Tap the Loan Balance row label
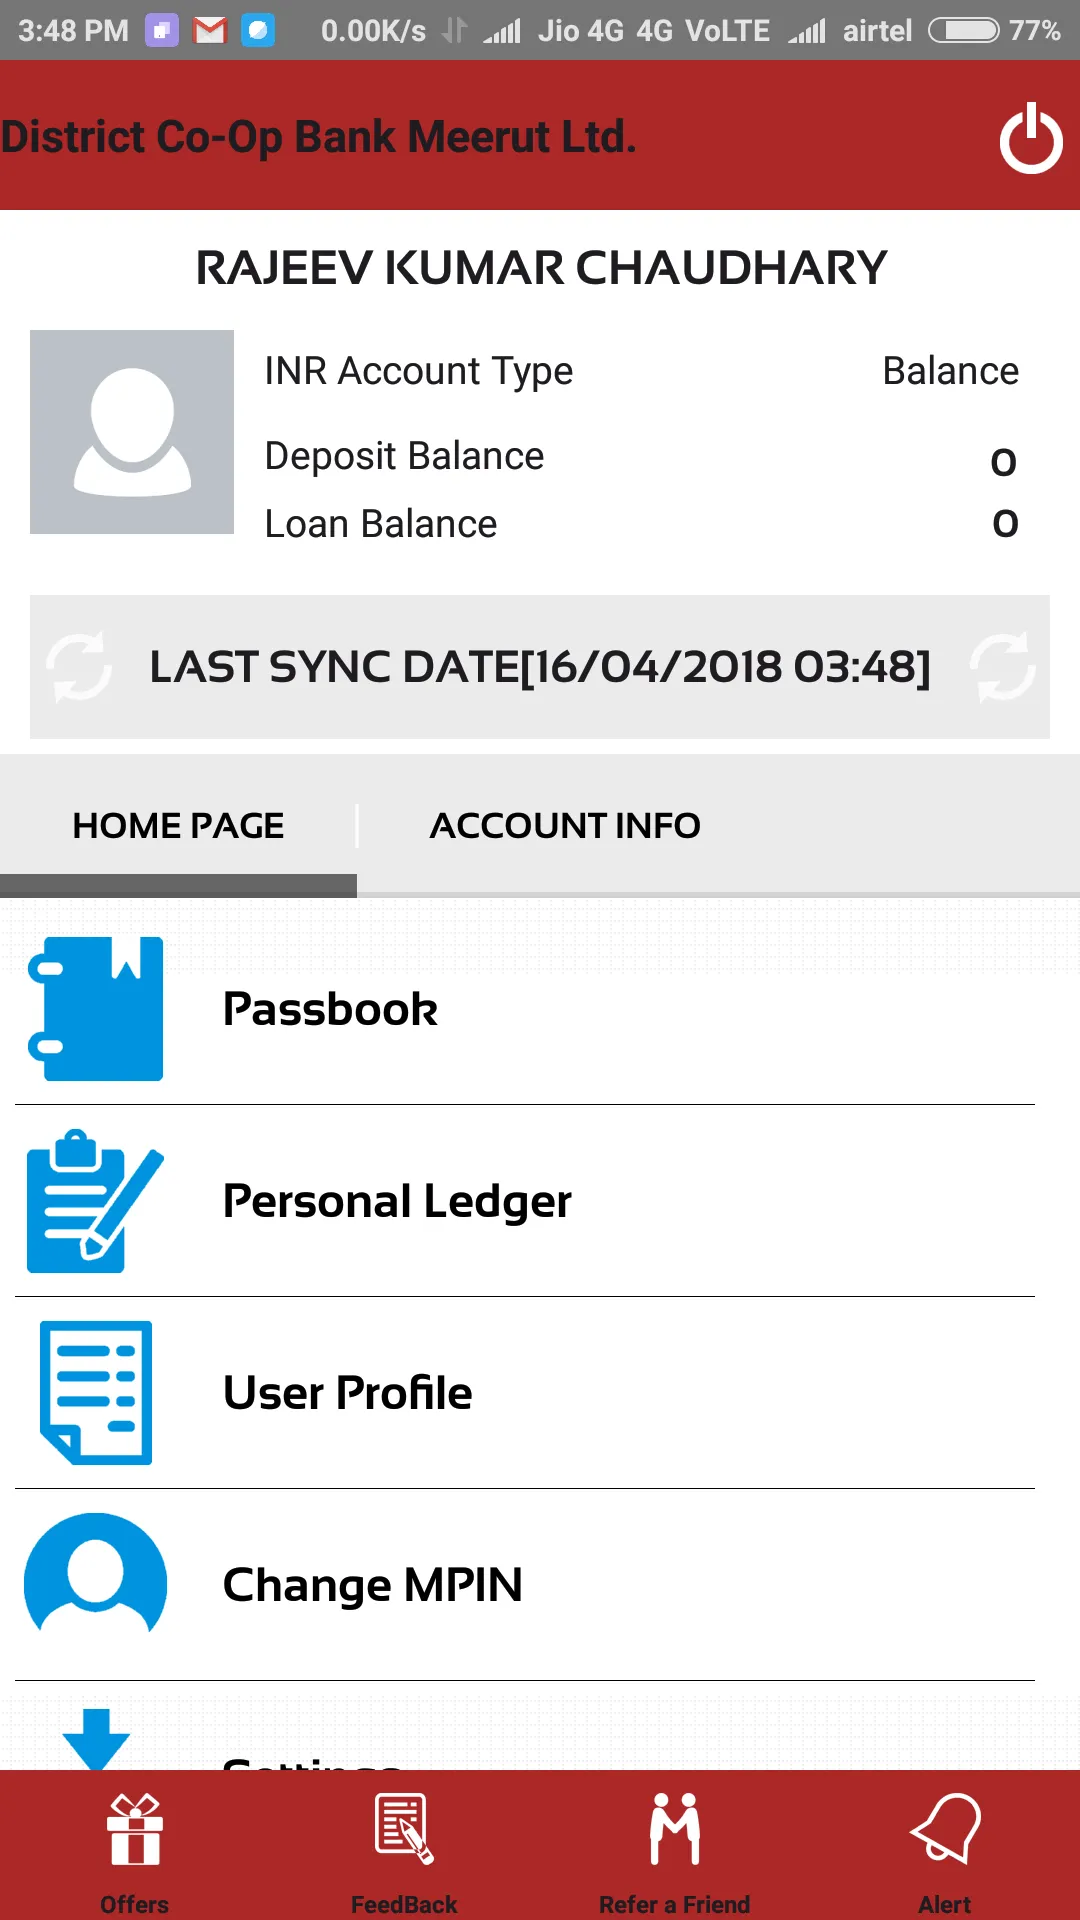 pyautogui.click(x=381, y=524)
